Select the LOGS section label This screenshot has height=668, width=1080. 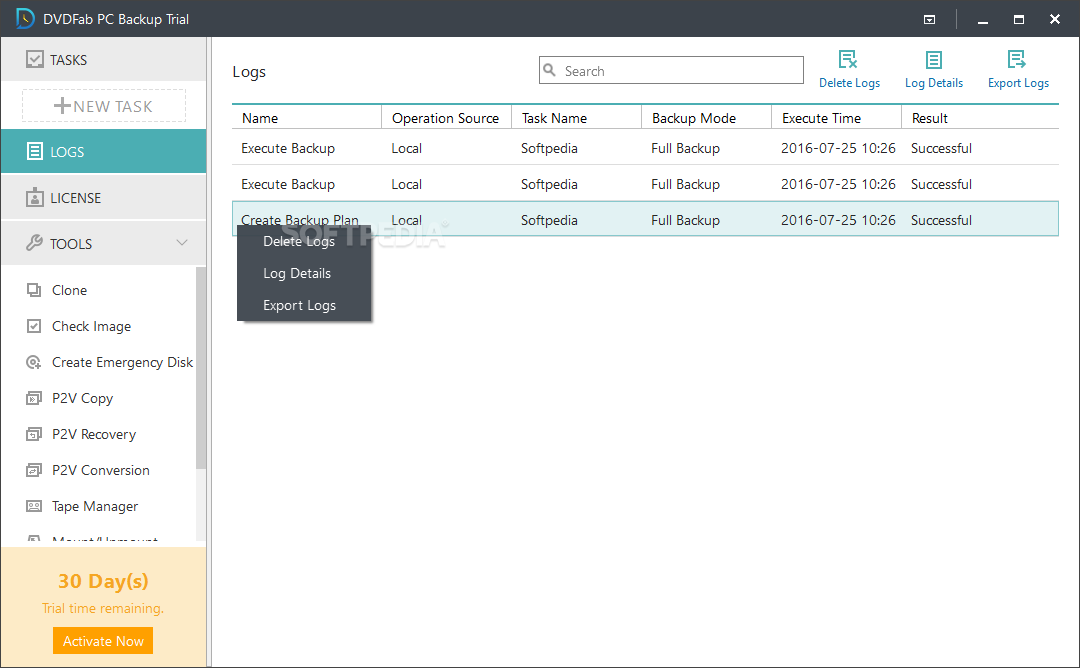(67, 152)
